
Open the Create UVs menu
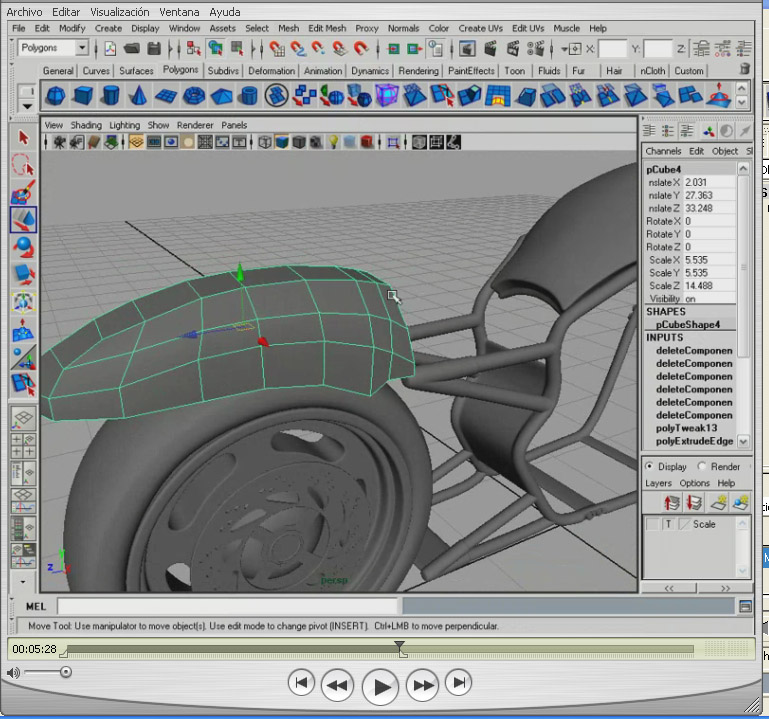481,28
